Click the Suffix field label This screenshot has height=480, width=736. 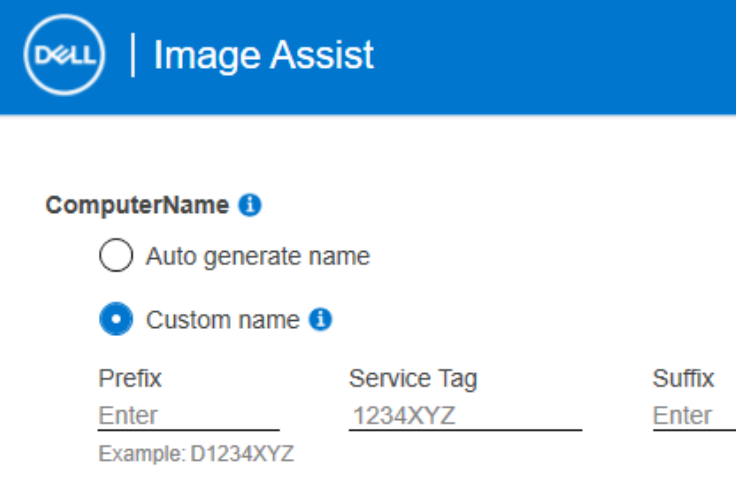click(x=683, y=379)
